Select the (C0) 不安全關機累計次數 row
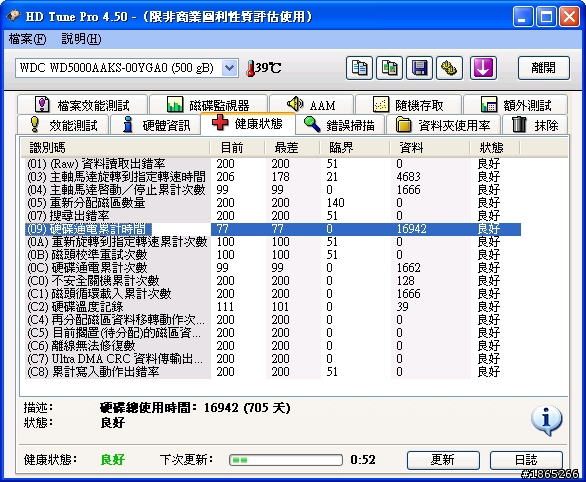The height and width of the screenshot is (482, 586). click(273, 281)
